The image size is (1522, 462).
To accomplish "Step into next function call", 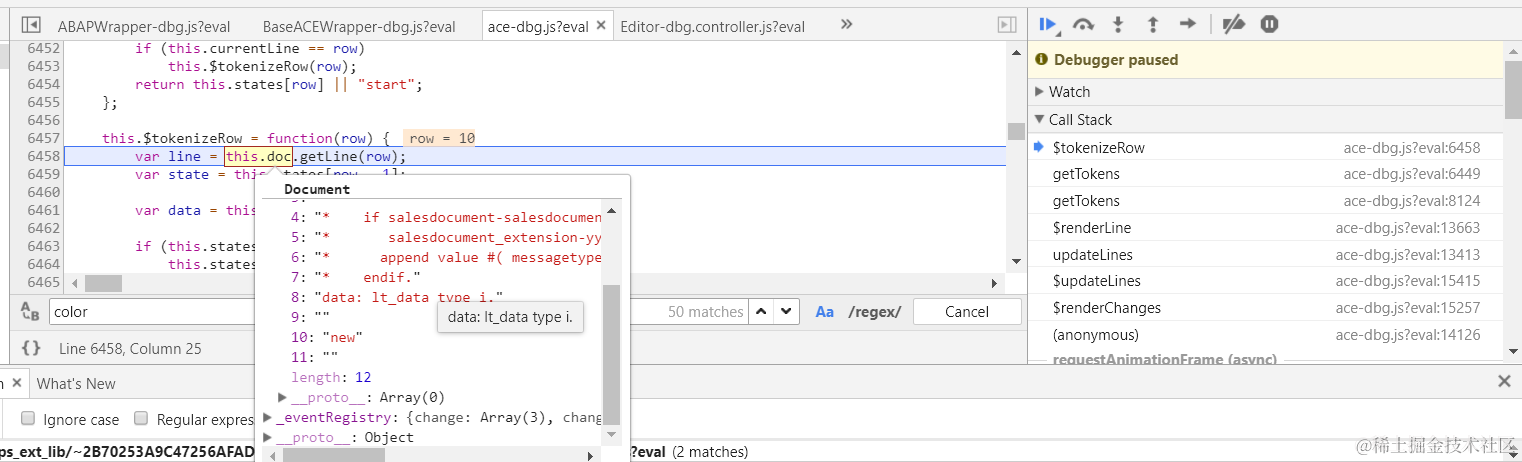I will (x=1118, y=23).
